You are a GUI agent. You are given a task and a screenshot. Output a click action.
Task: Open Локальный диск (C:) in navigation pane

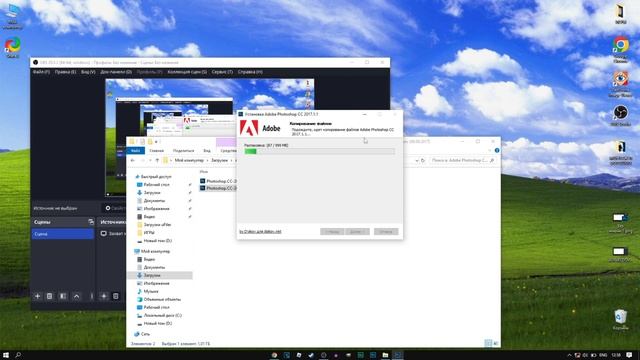click(x=159, y=315)
